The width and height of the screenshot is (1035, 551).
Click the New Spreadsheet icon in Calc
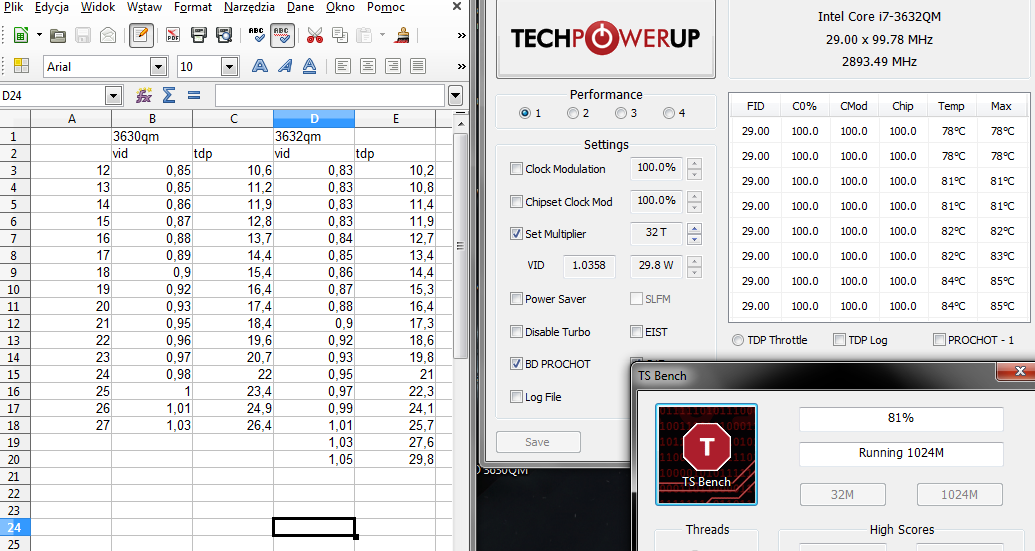click(x=21, y=35)
